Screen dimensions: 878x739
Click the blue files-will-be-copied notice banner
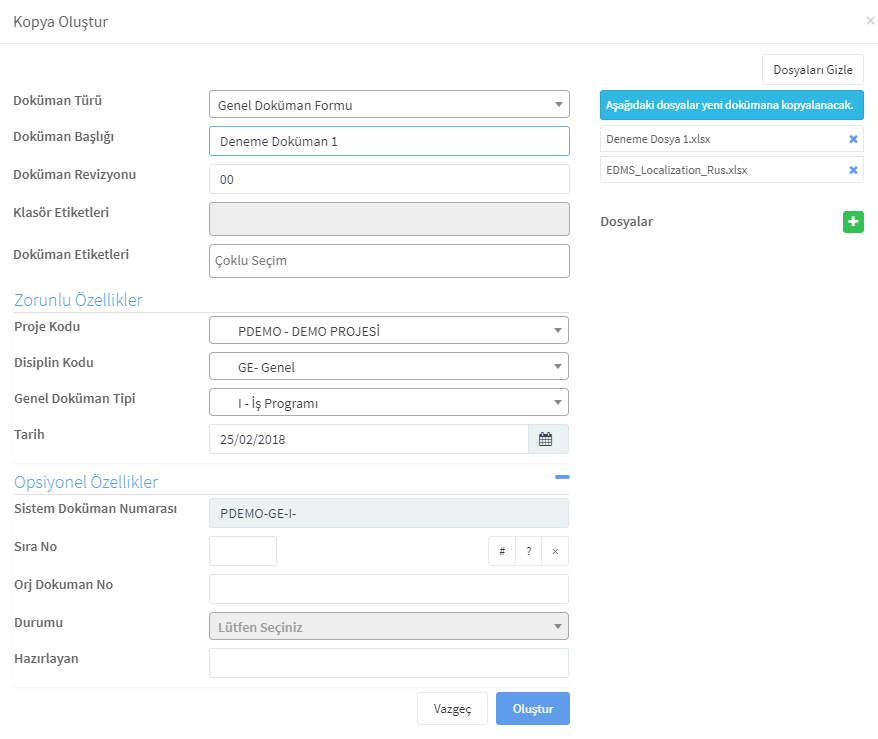[x=731, y=105]
